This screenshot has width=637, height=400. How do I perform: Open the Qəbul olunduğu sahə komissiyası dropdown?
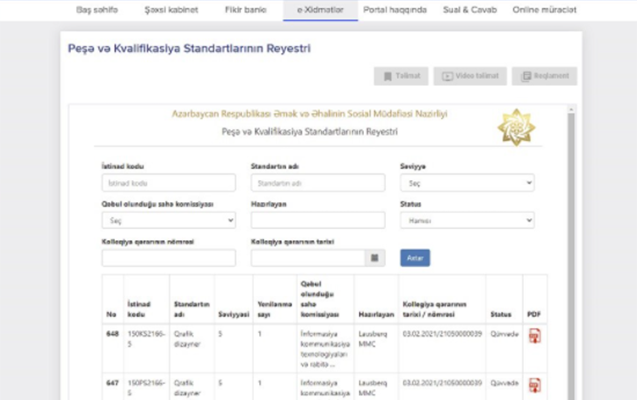tap(168, 220)
